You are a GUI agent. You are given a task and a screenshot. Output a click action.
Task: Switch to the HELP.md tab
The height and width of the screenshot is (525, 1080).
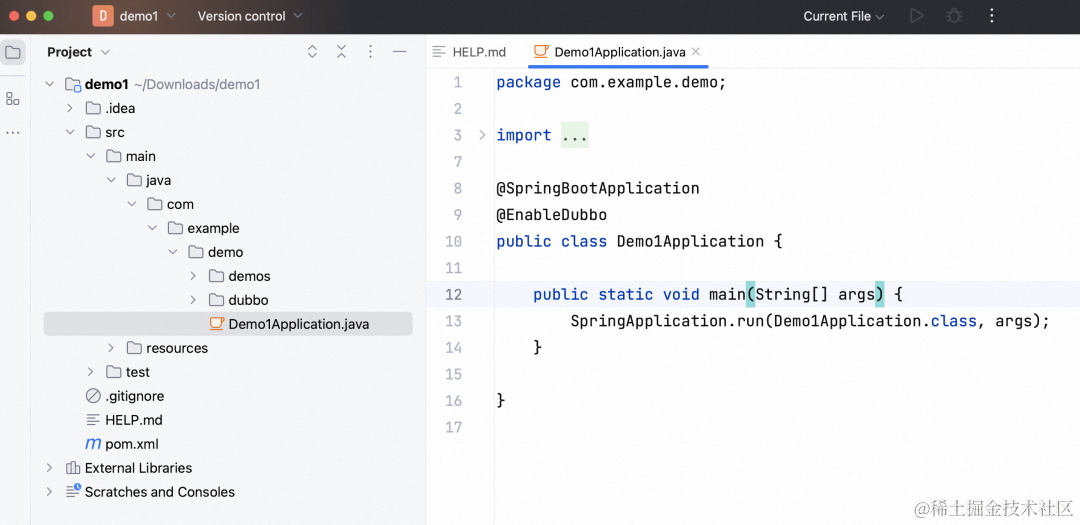470,52
